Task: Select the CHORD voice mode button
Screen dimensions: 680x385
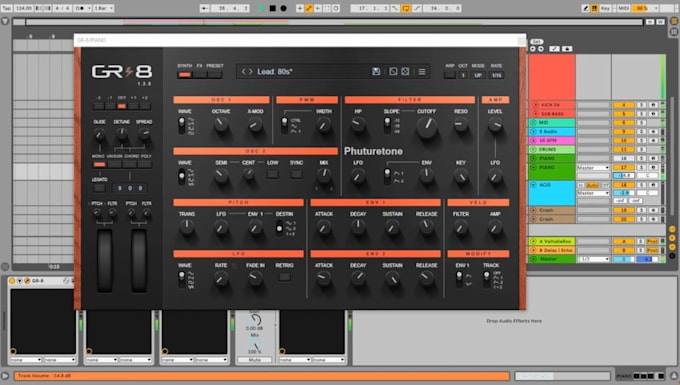Action: pos(130,164)
